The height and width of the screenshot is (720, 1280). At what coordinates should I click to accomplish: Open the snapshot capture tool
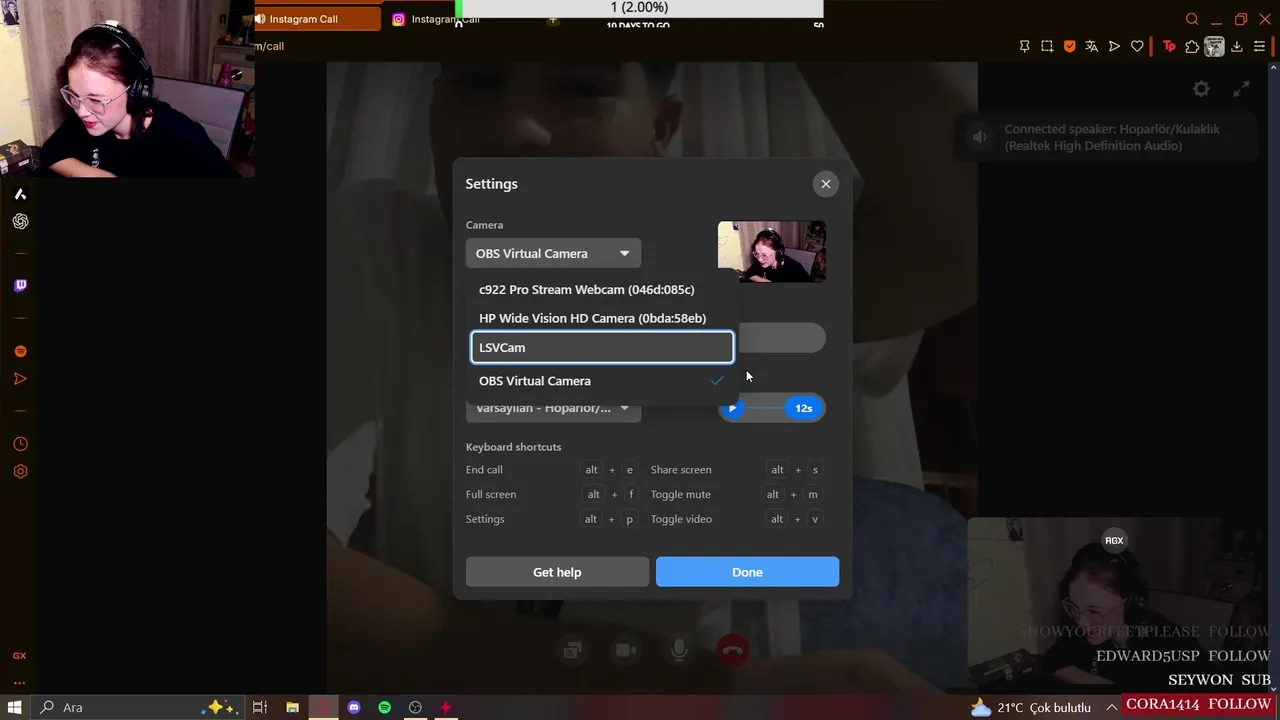point(1047,46)
